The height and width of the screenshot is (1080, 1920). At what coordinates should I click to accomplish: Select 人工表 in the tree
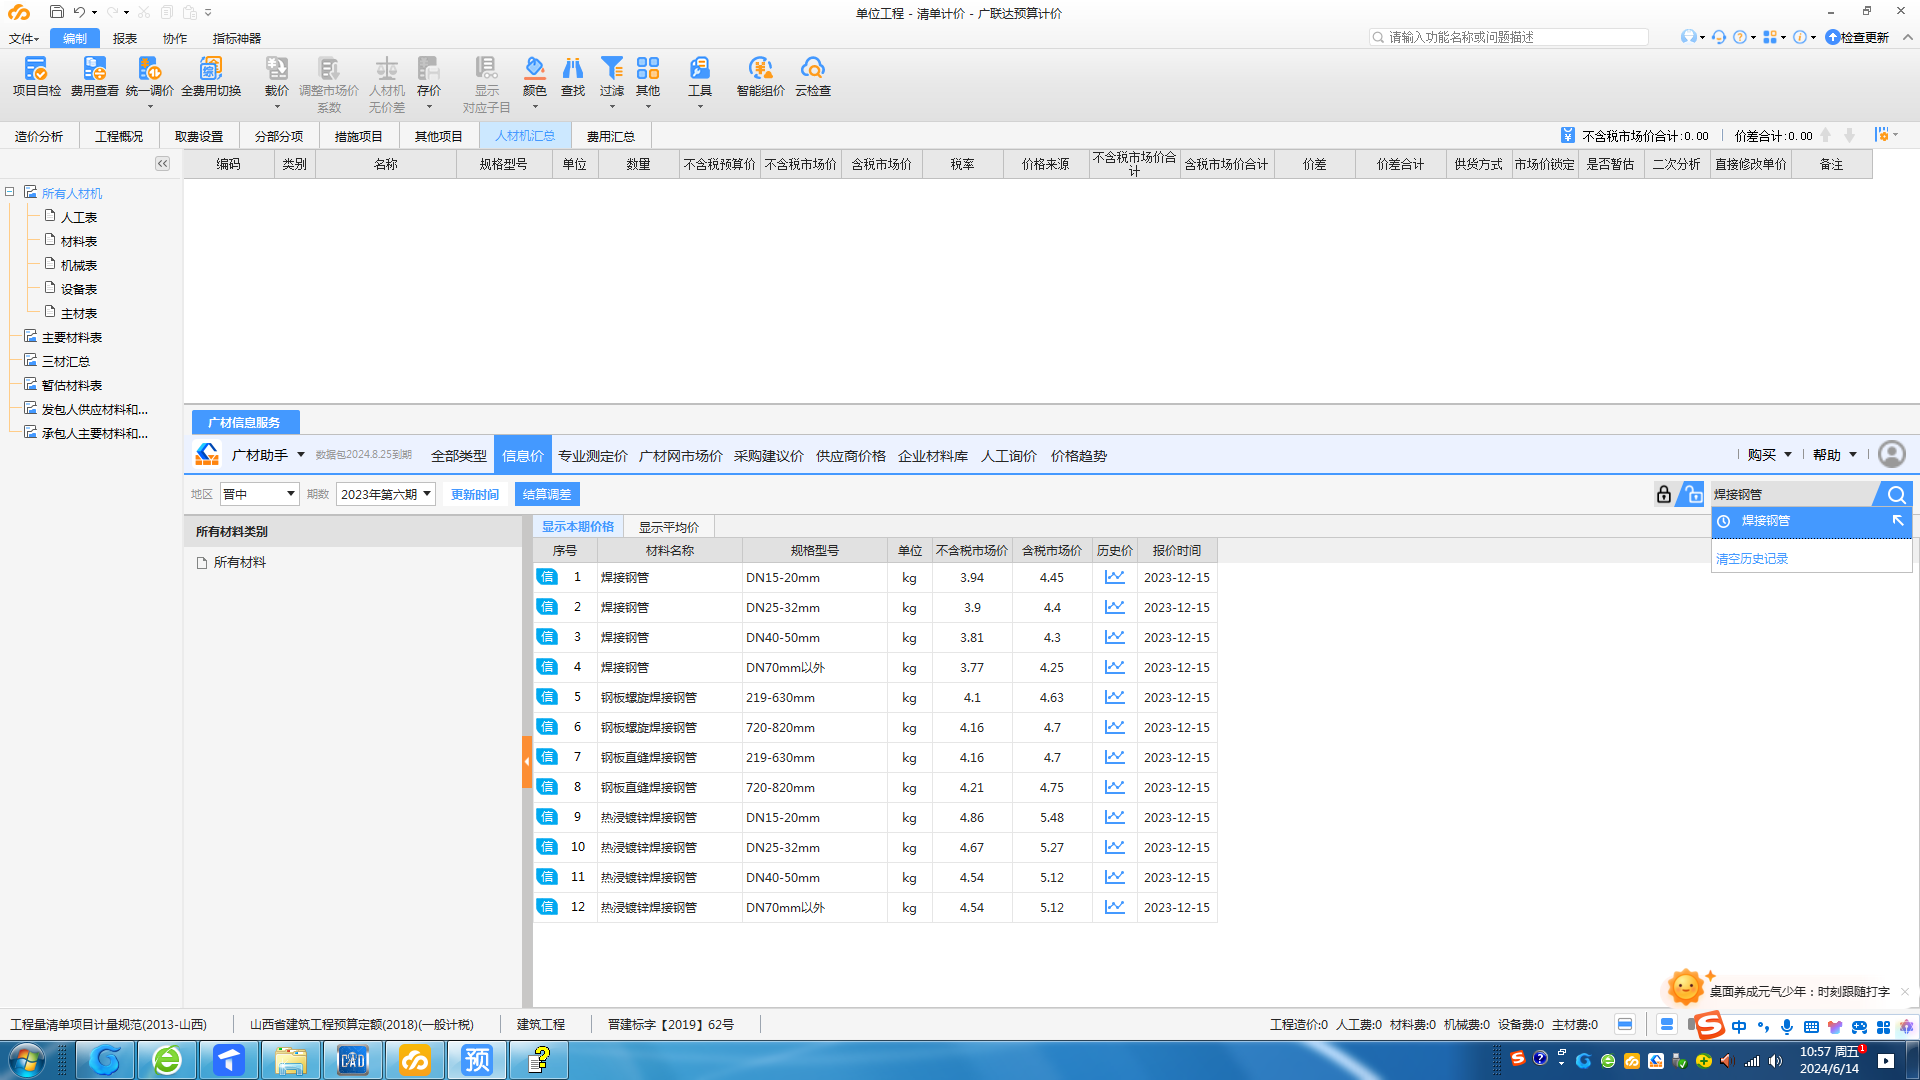78,217
